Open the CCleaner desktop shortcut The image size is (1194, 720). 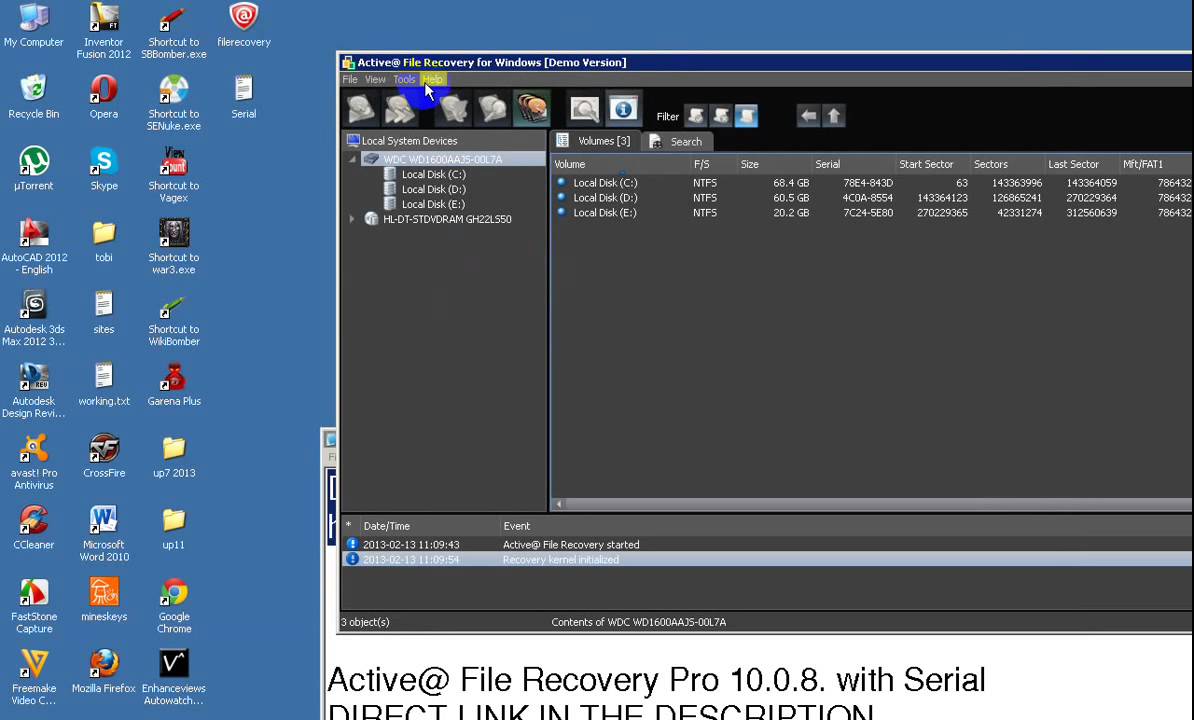click(x=33, y=527)
